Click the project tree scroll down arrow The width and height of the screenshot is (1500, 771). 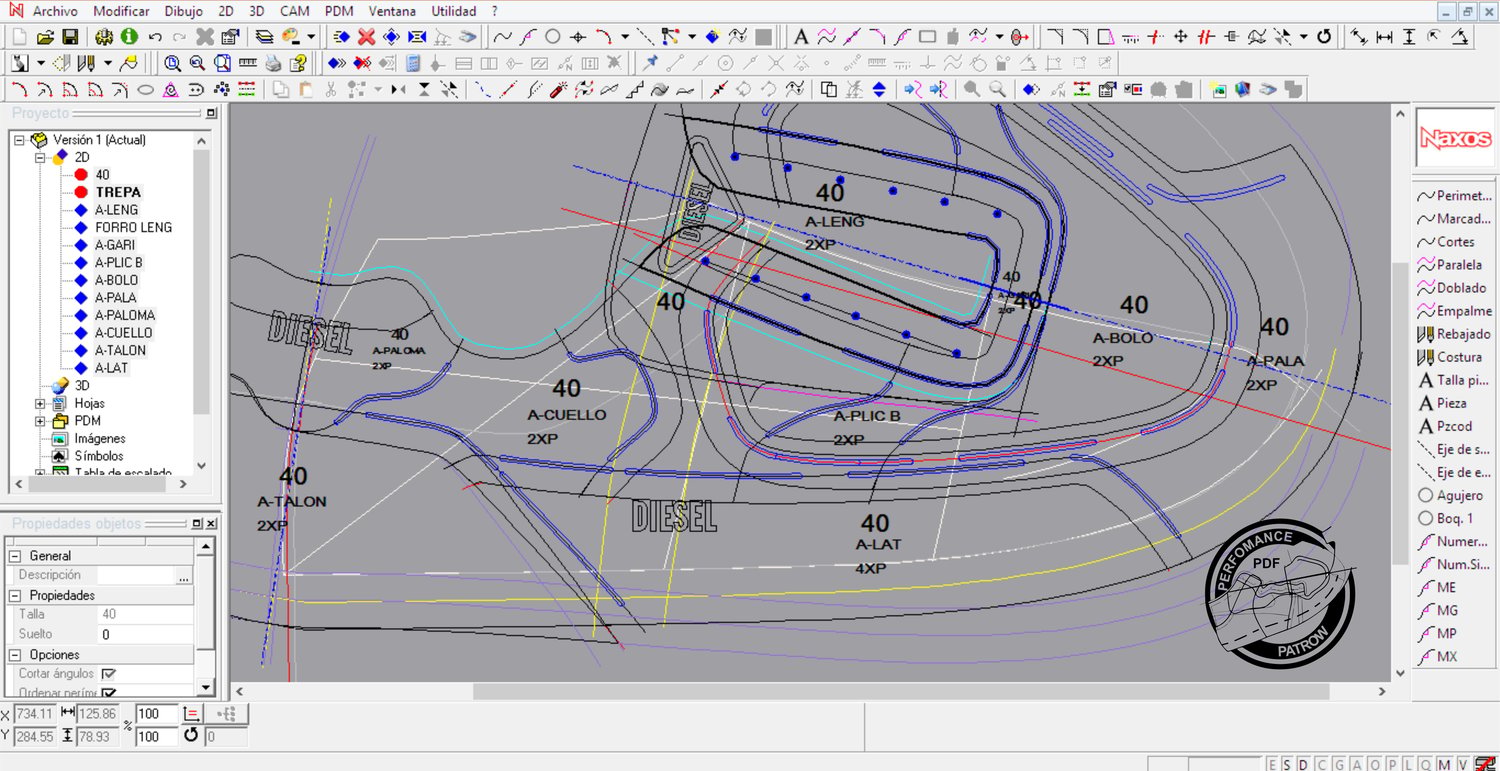(202, 465)
